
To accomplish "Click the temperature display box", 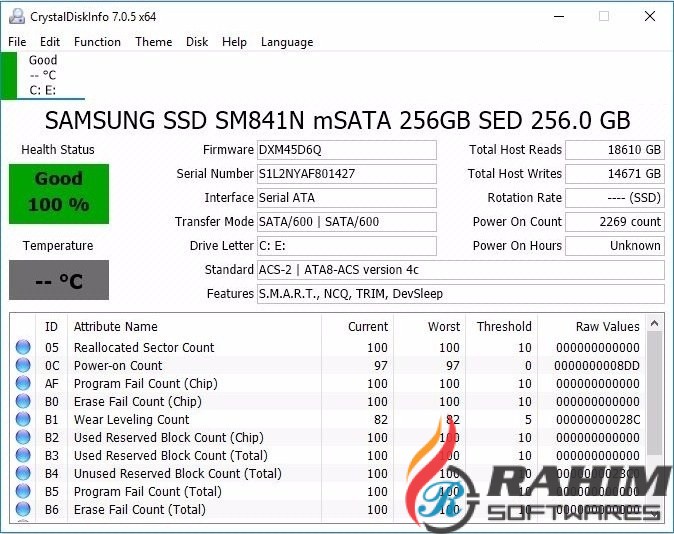I will pos(59,280).
